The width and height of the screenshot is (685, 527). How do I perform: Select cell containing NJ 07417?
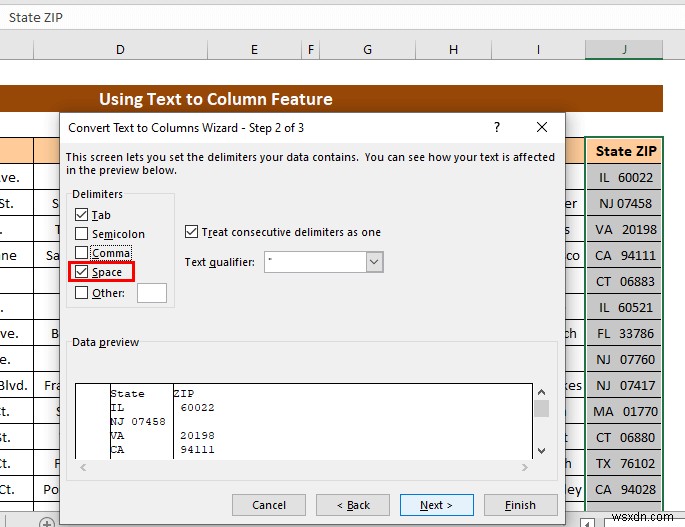pyautogui.click(x=624, y=385)
